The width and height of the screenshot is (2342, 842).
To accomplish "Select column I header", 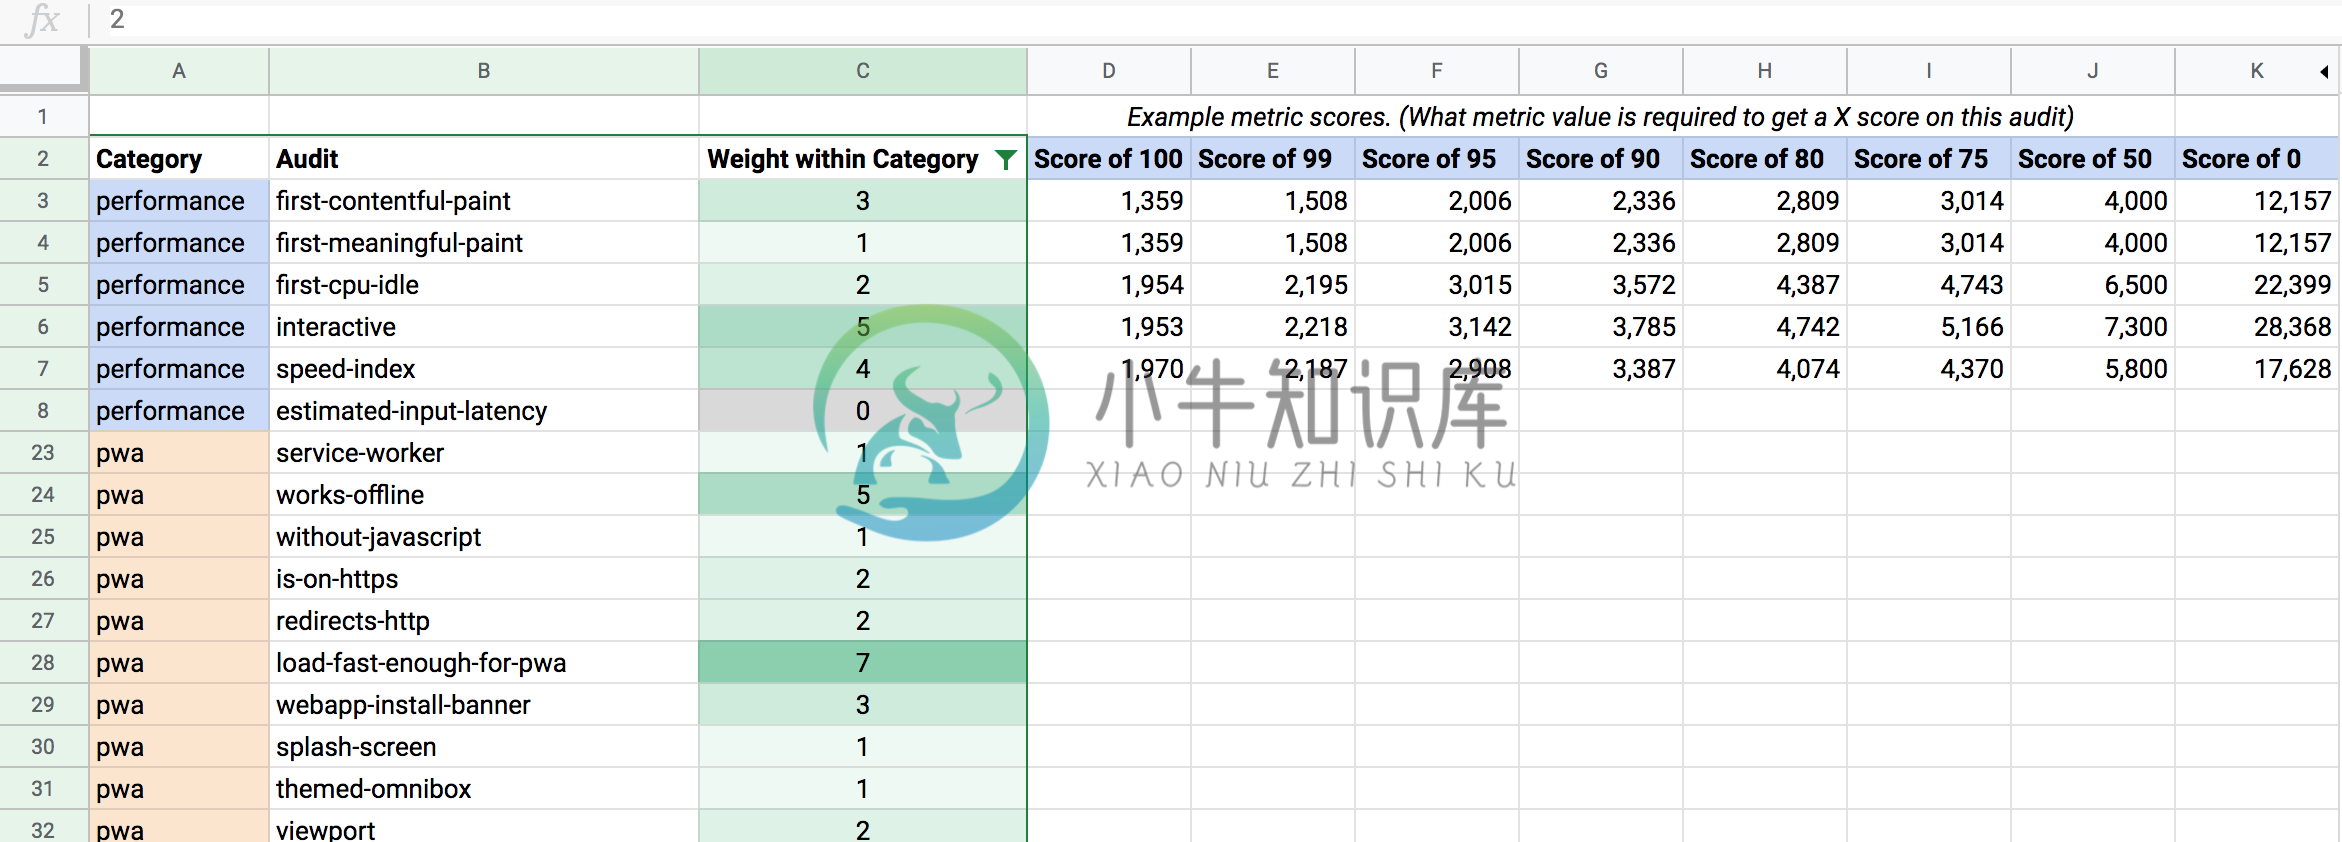I will (x=1929, y=71).
